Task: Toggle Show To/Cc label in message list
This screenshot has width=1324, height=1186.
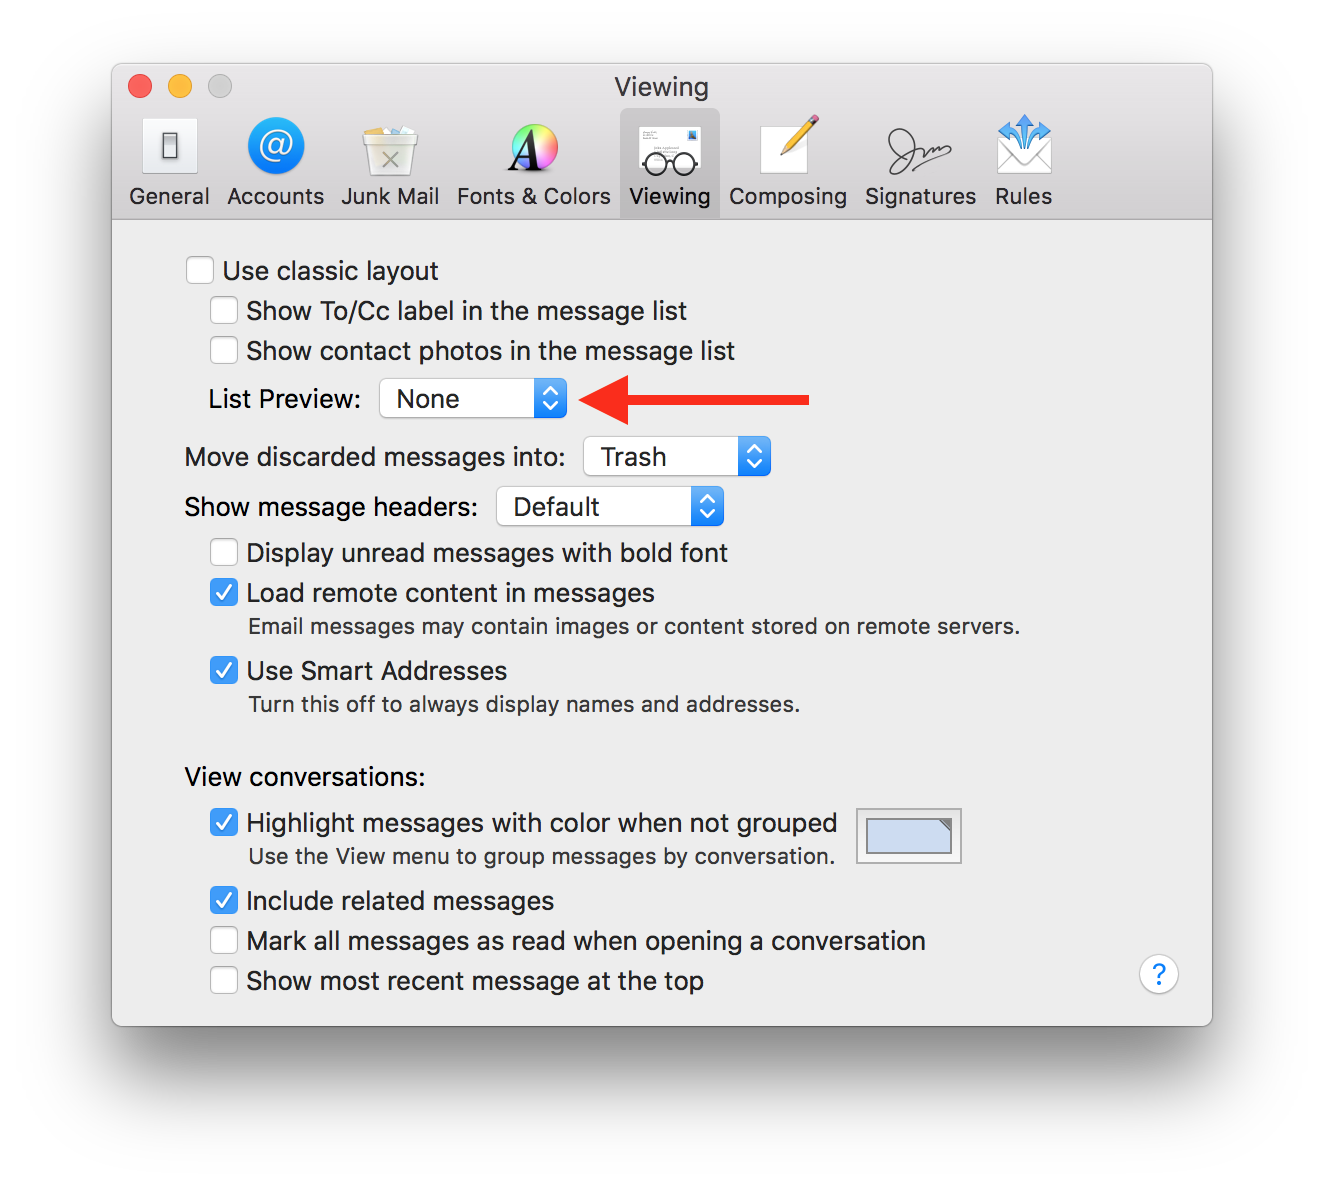Action: tap(224, 310)
